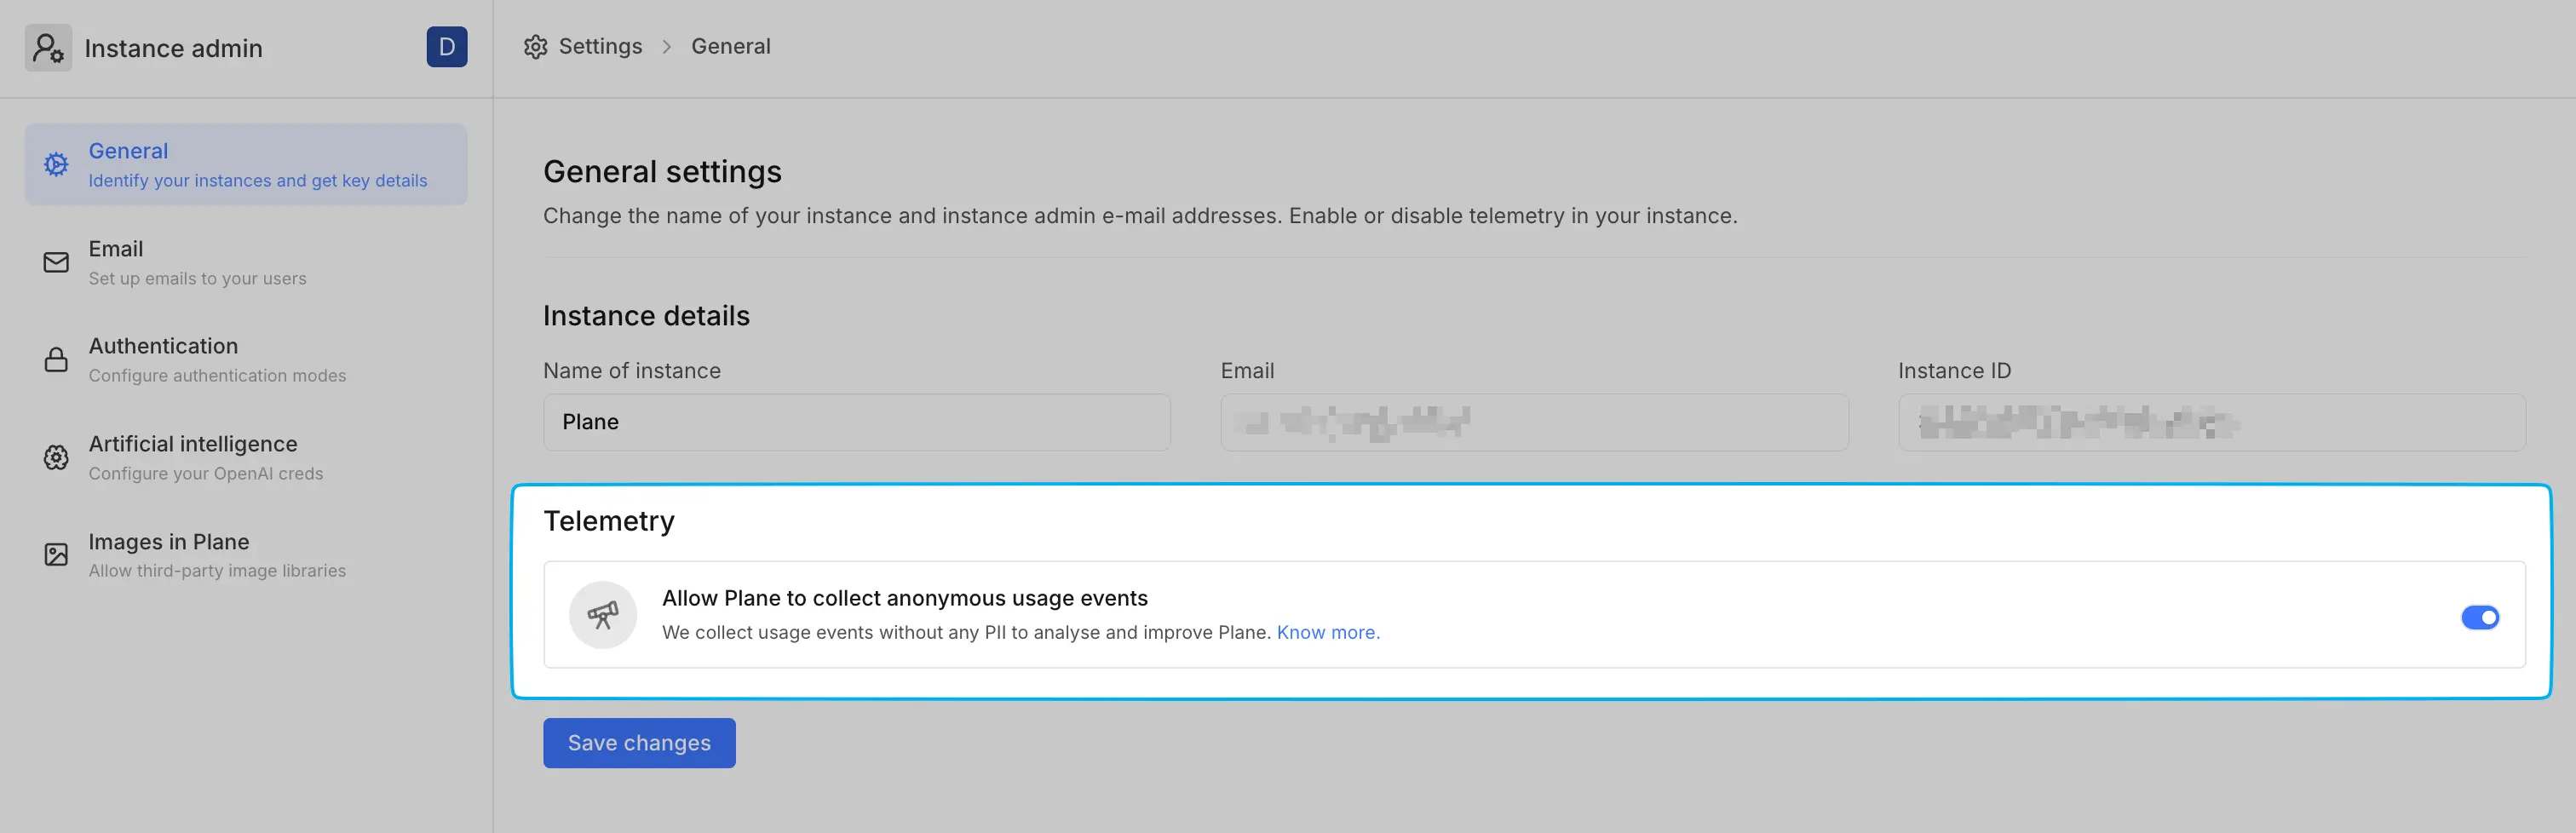The image size is (2576, 833).
Task: Open the Know more link
Action: click(1328, 632)
